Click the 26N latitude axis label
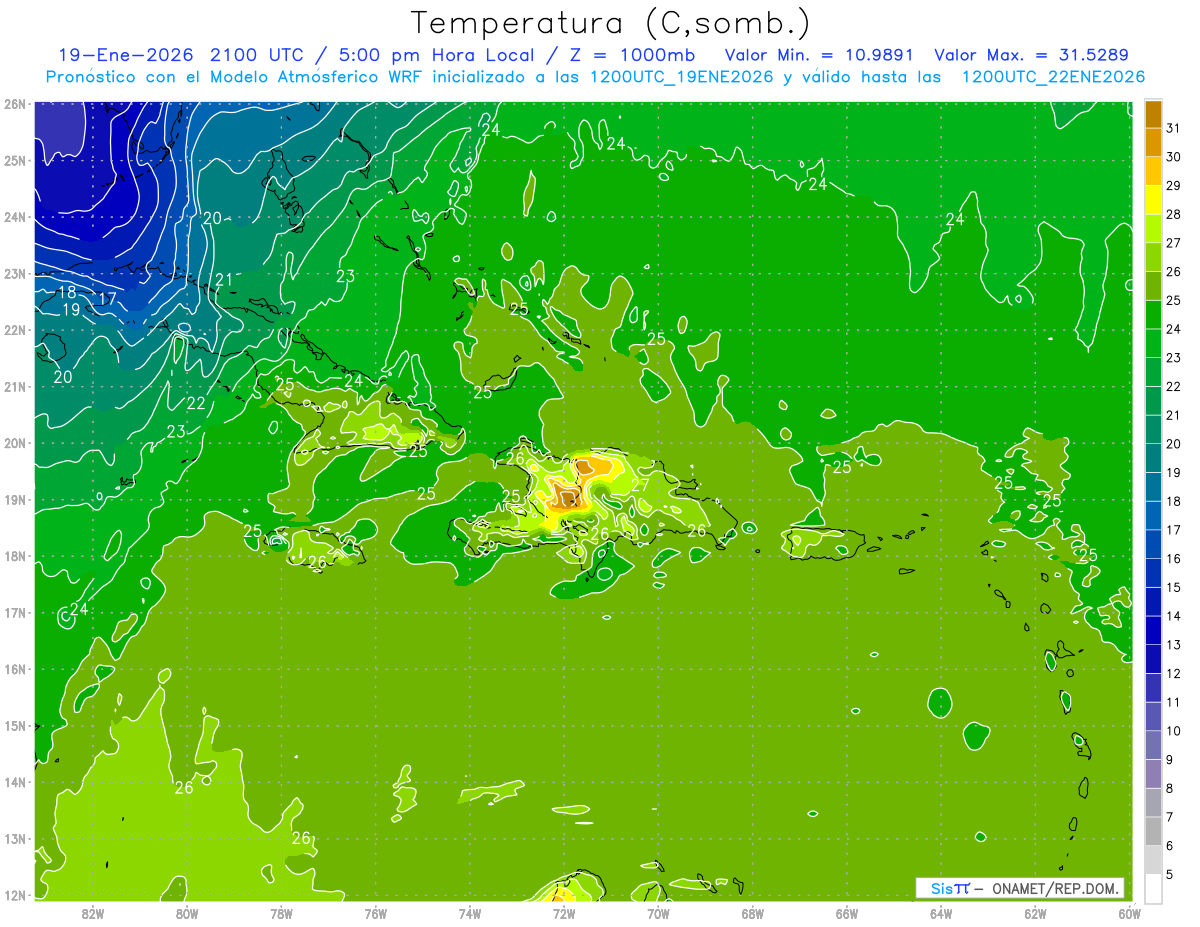The image size is (1200, 927). pos(15,104)
